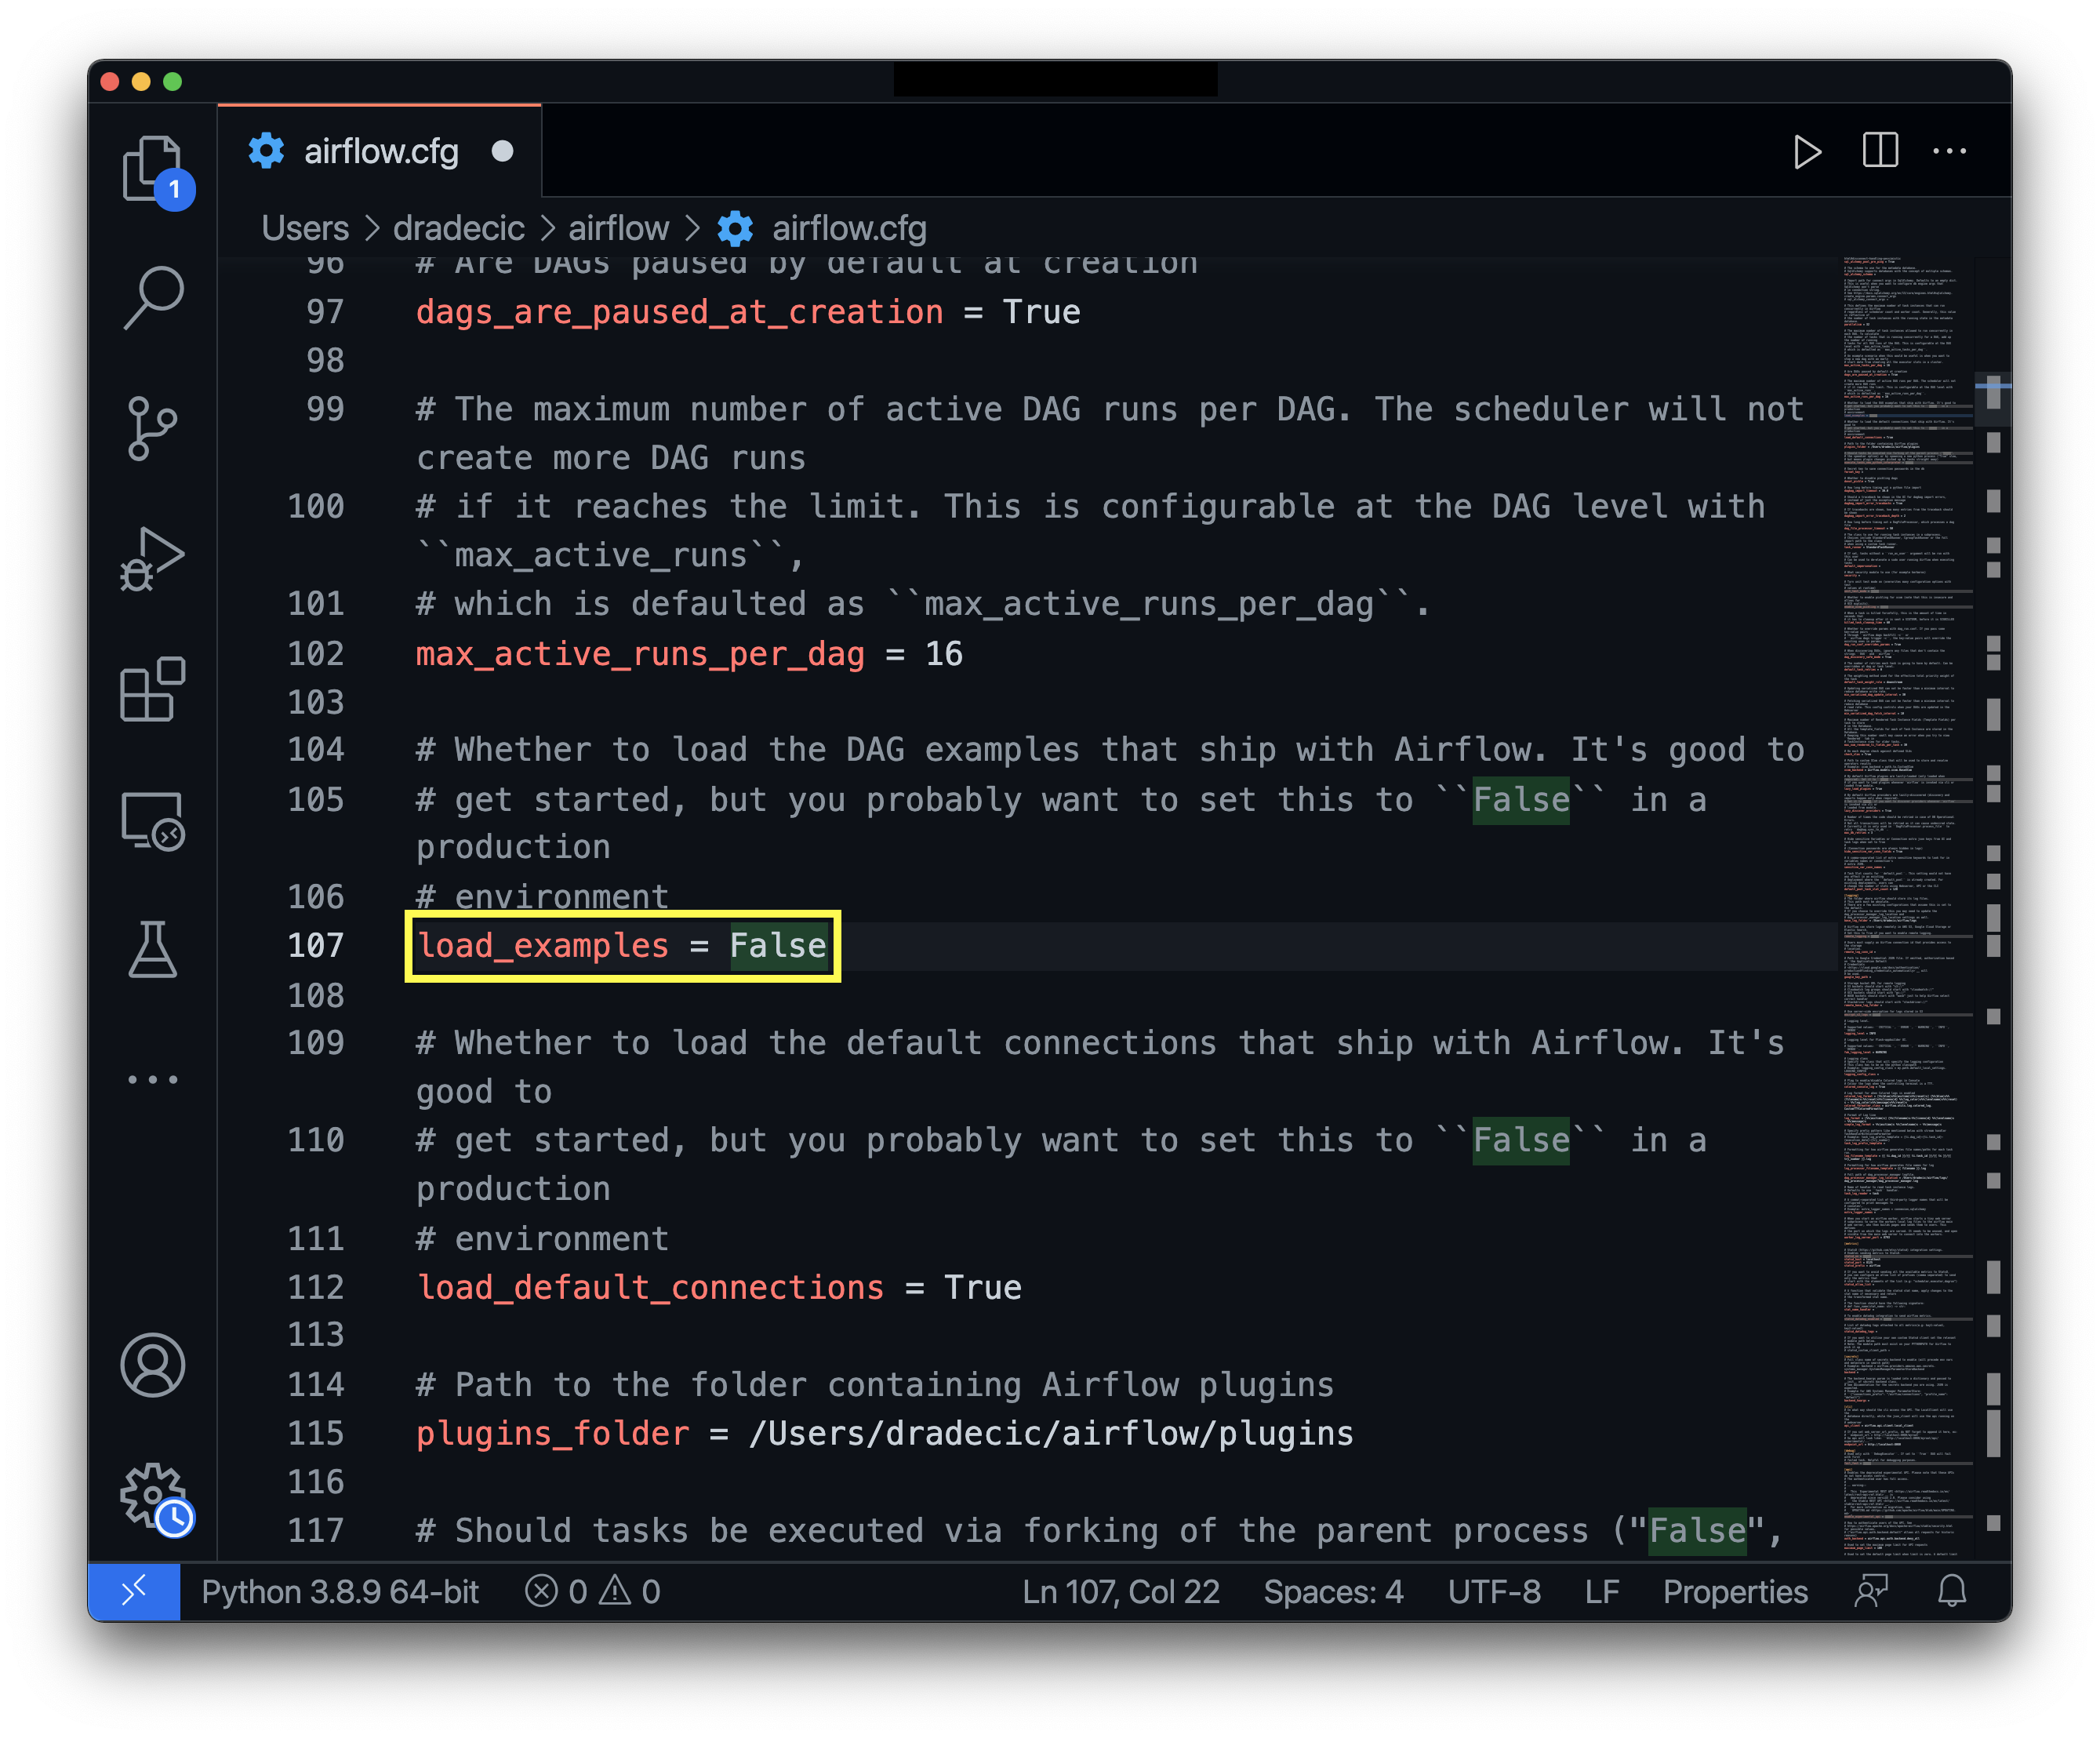Click the Manage gear icon
This screenshot has width=2100, height=1738.
coord(152,1496)
